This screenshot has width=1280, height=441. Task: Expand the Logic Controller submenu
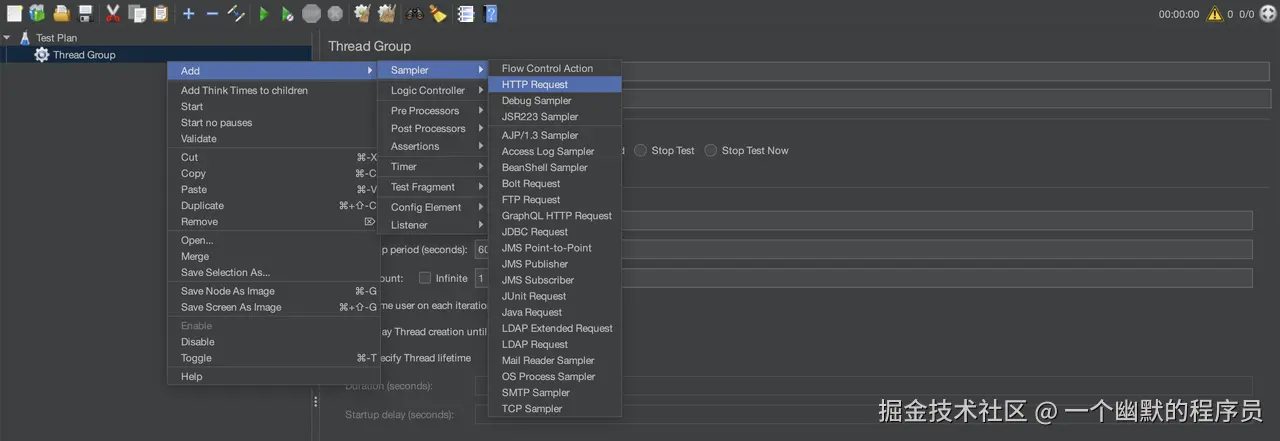pos(428,91)
